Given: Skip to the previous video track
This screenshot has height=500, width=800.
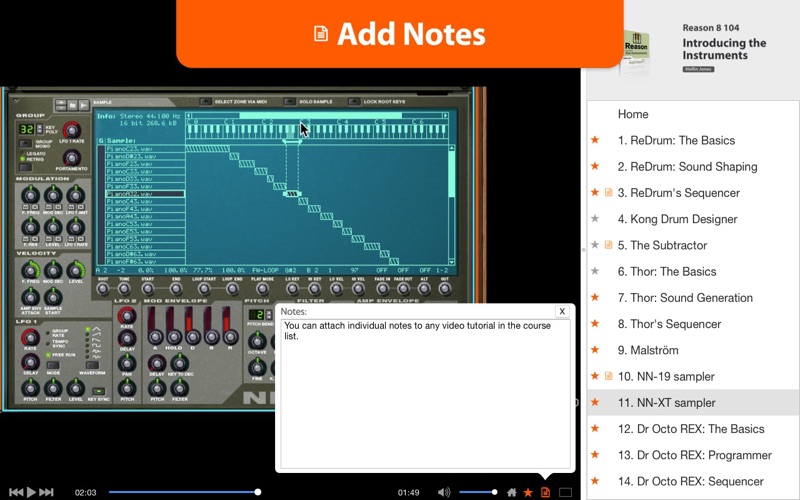Looking at the screenshot, I should click(x=16, y=492).
